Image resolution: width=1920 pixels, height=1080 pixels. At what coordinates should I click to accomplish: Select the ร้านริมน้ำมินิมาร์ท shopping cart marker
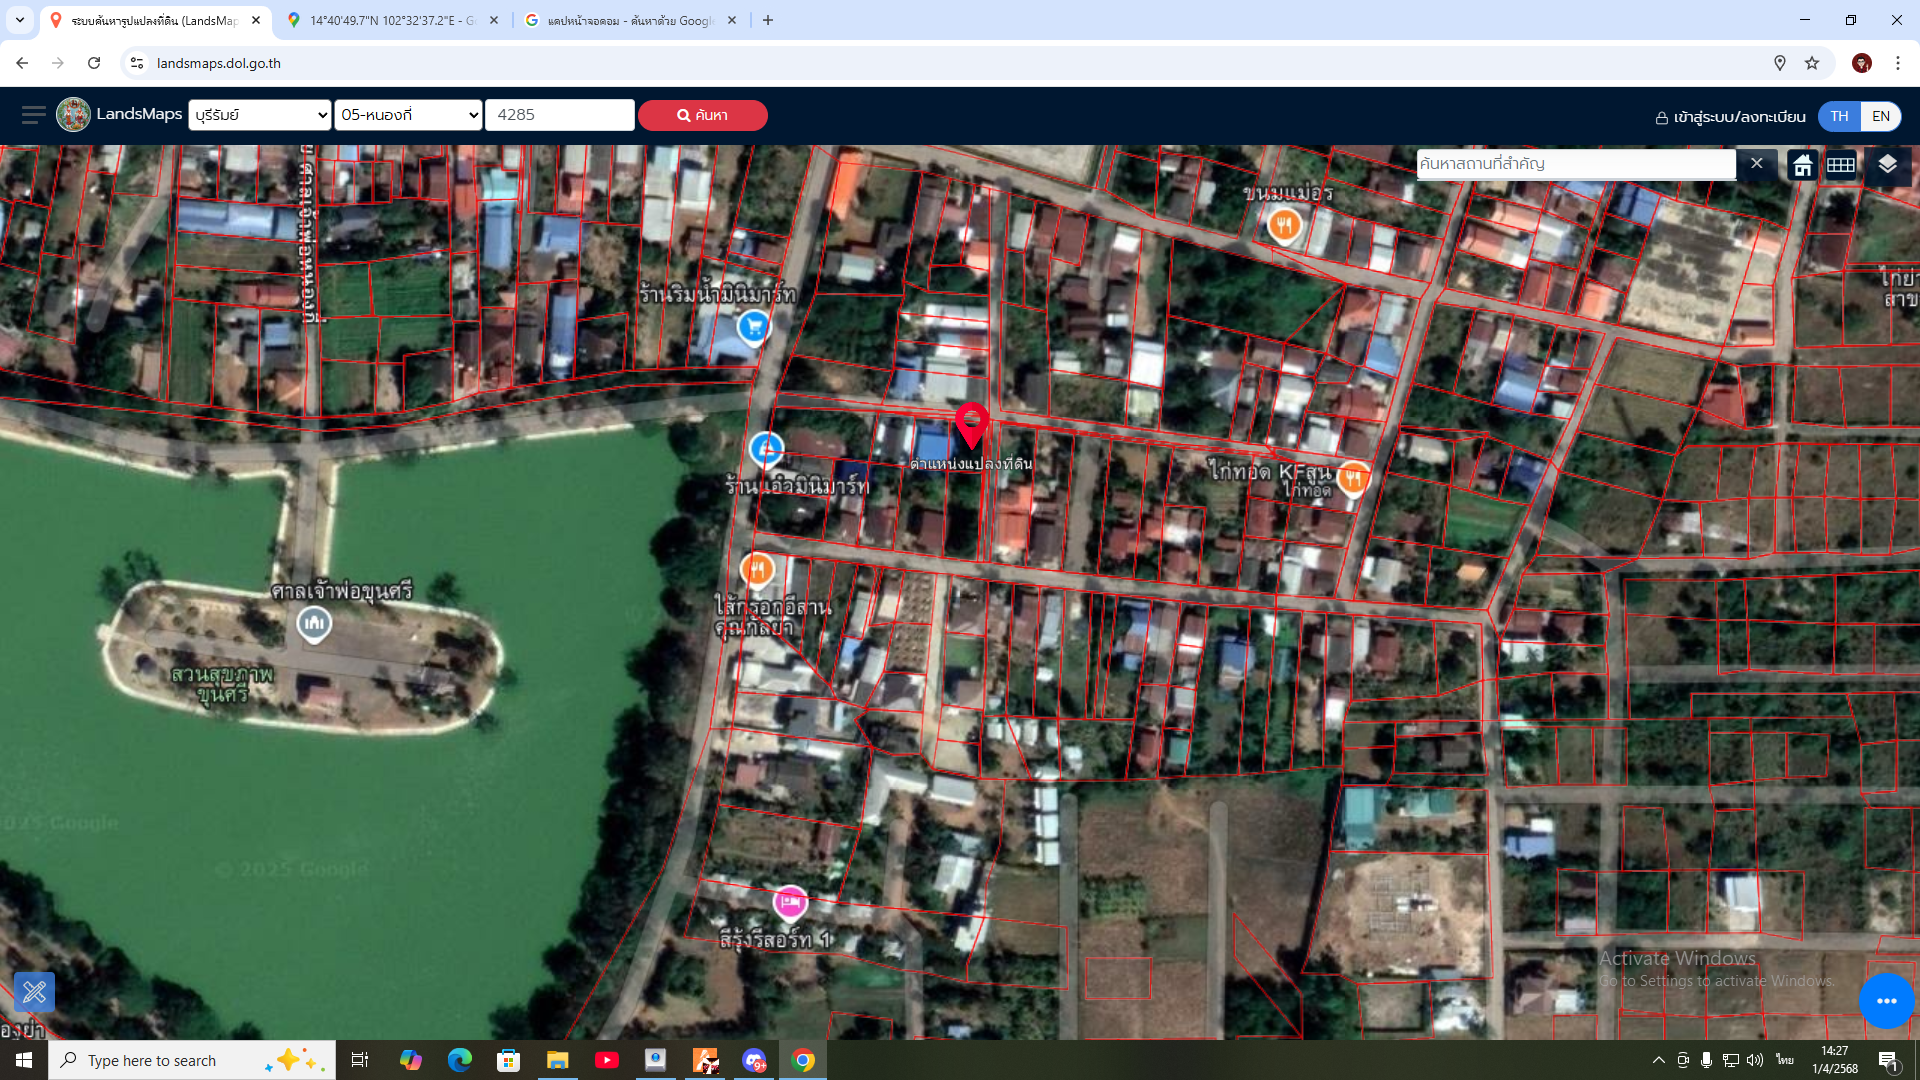tap(754, 327)
